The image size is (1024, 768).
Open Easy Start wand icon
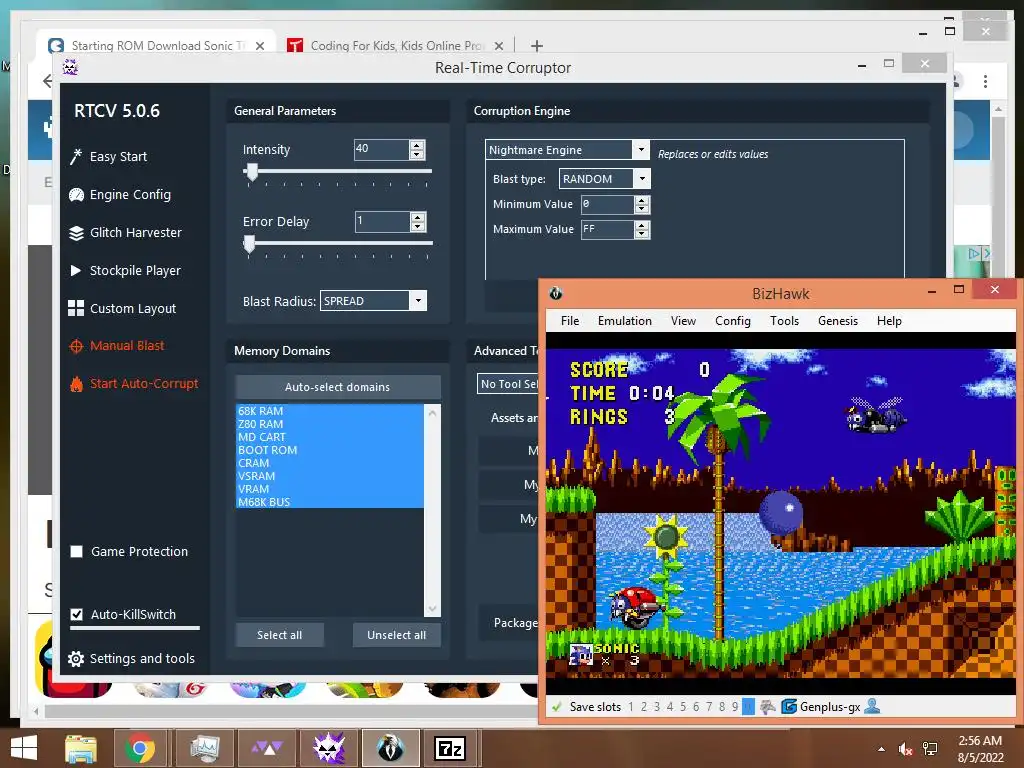pyautogui.click(x=76, y=157)
